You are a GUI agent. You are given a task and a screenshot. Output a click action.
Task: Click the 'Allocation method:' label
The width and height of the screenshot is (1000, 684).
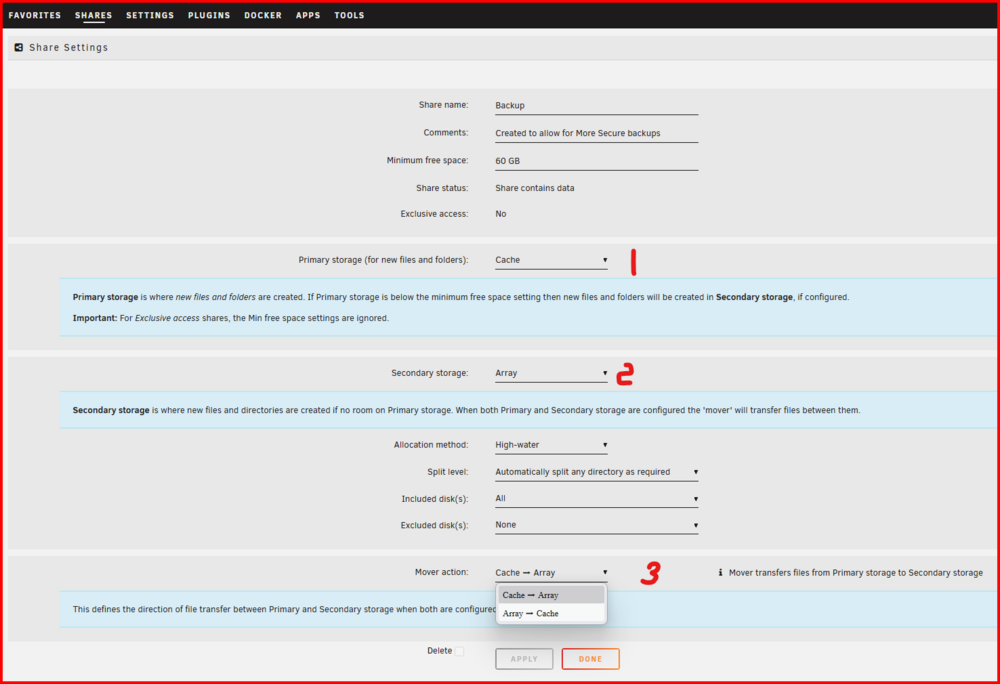(431, 445)
